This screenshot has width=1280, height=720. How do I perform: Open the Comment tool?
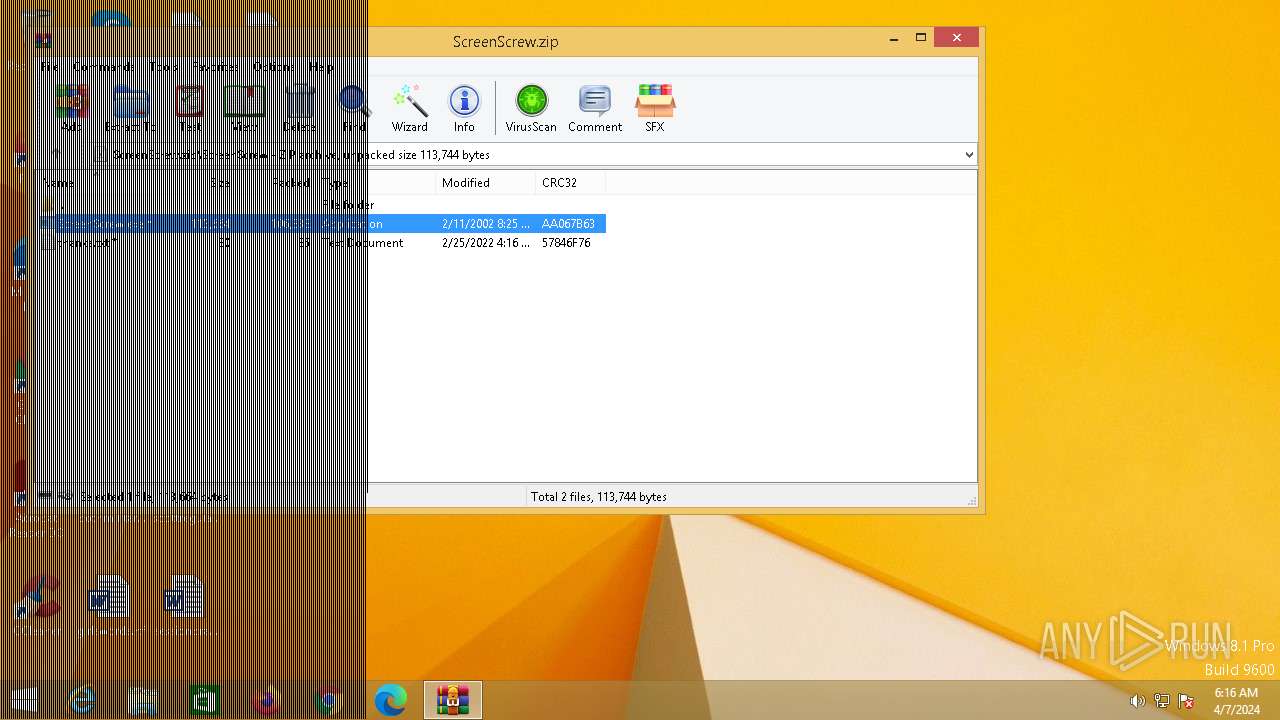(x=595, y=108)
